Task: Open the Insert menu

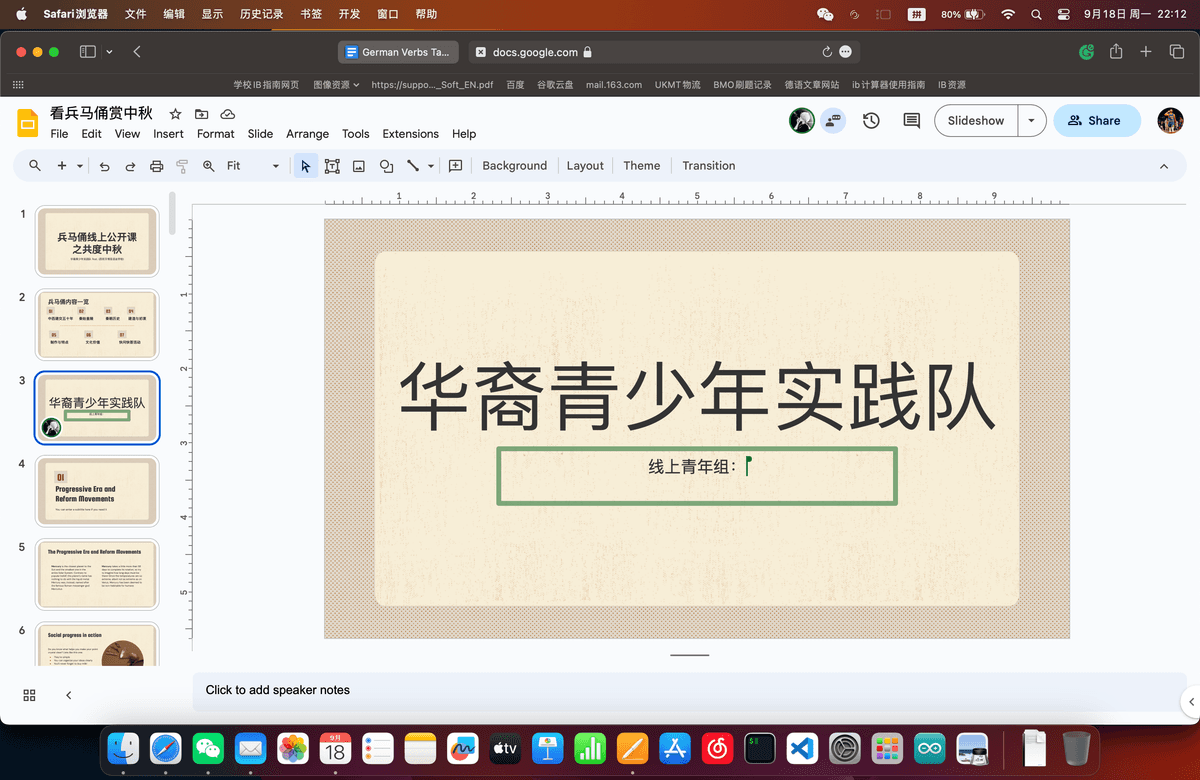Action: tap(168, 134)
